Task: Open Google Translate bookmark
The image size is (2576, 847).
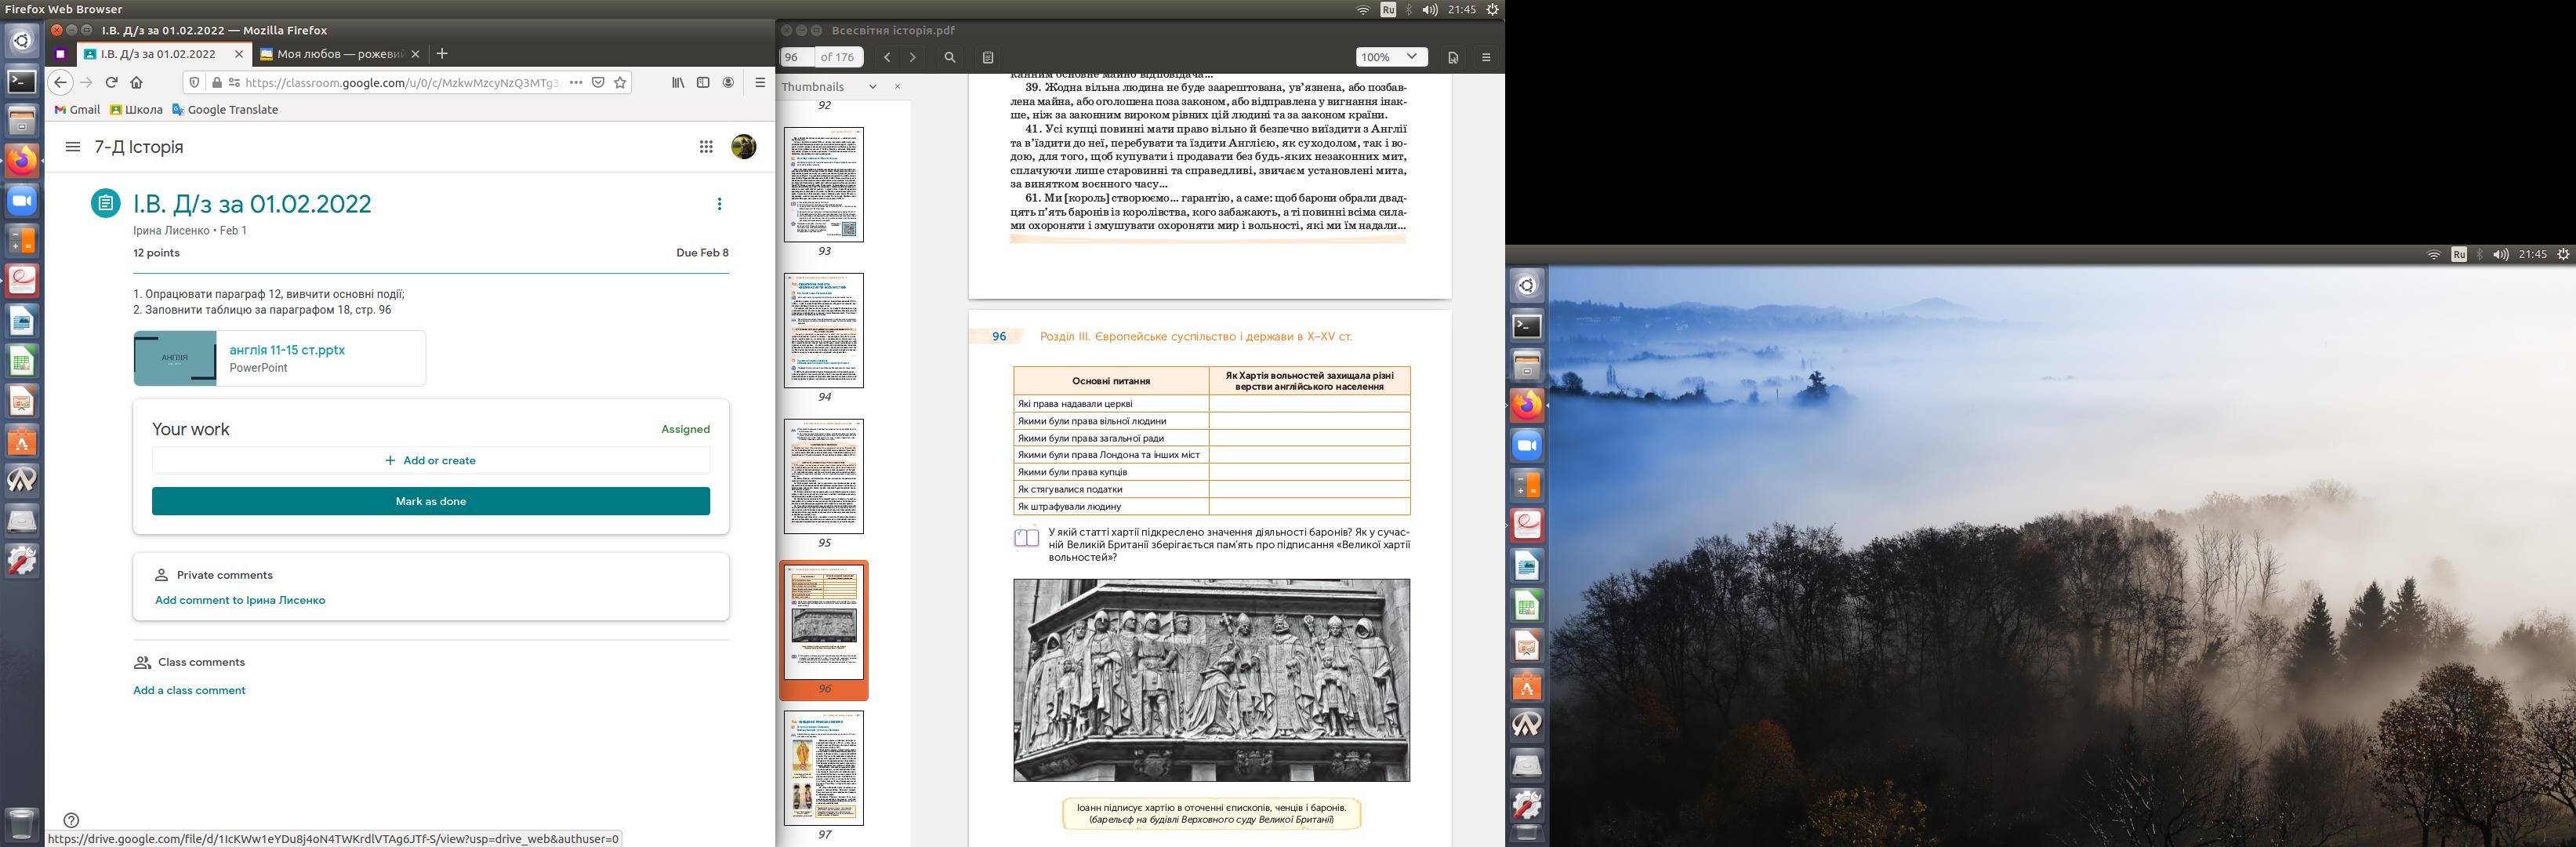Action: (225, 110)
